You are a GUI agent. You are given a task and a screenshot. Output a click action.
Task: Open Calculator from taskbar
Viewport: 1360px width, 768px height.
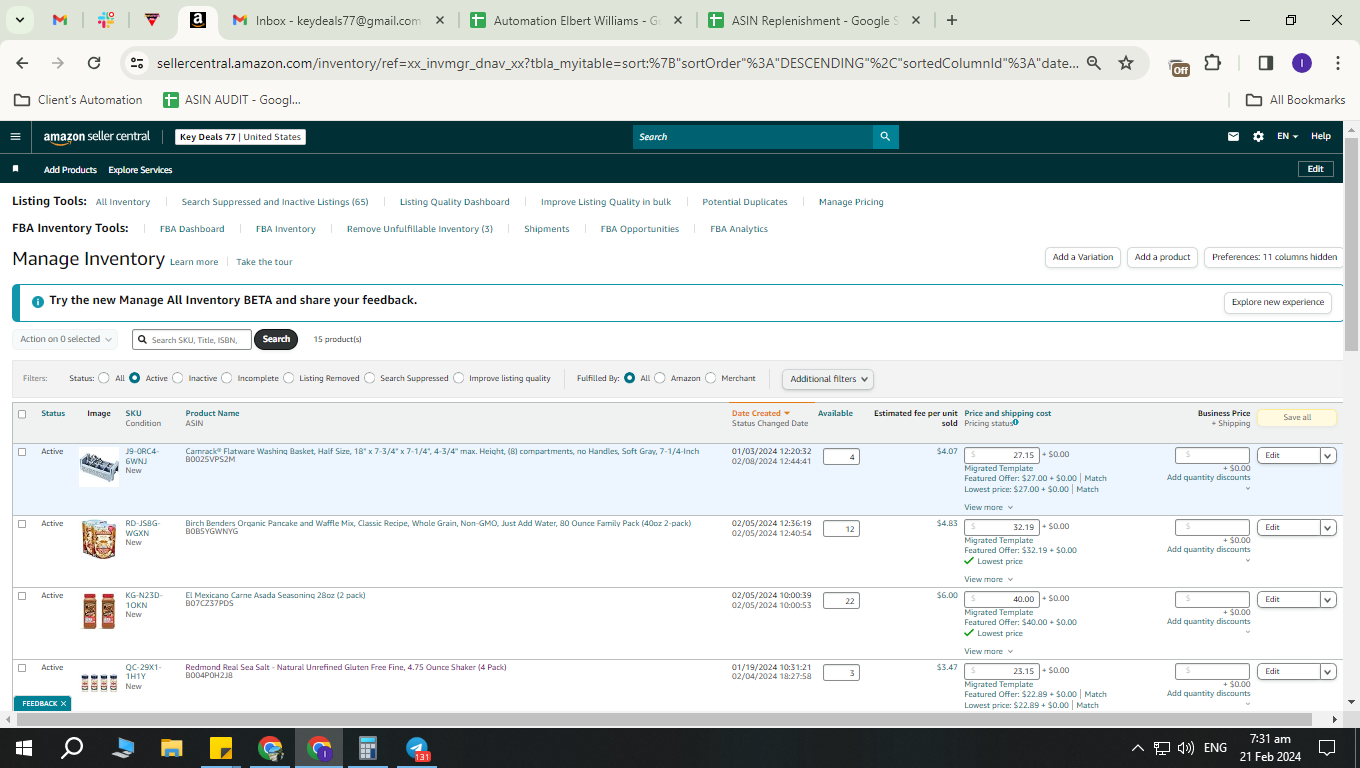[368, 747]
